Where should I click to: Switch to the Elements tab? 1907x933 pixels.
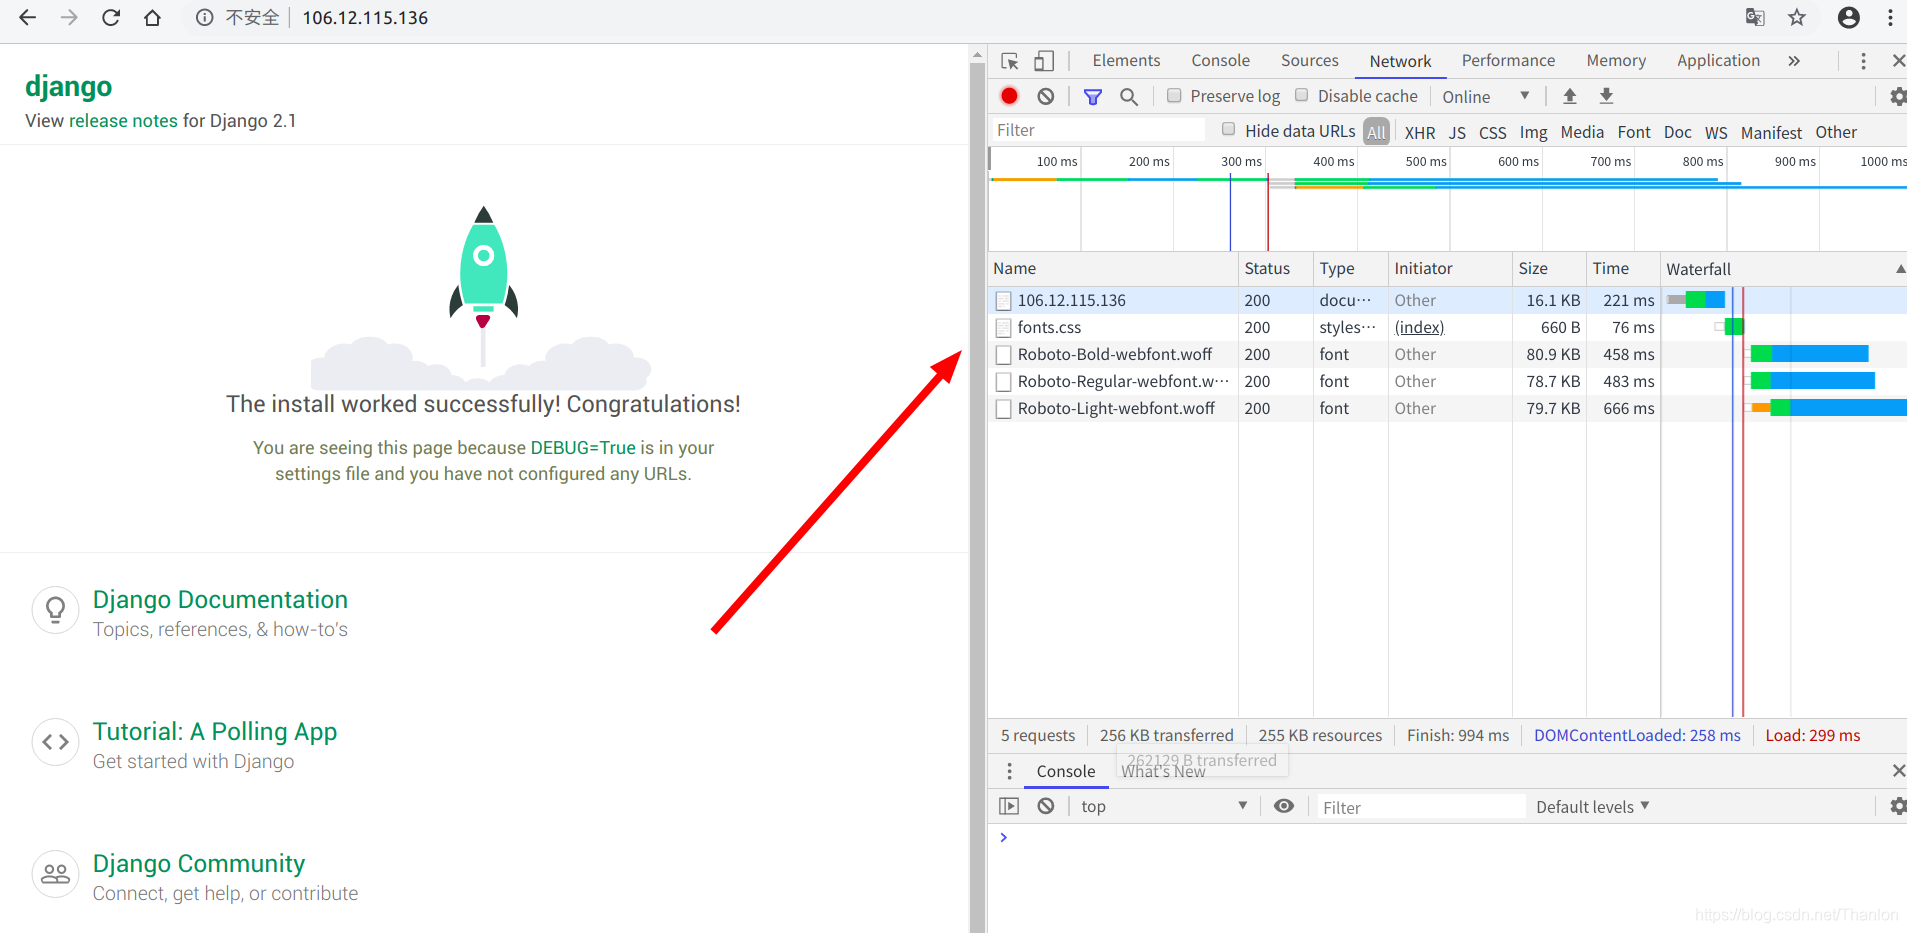(1126, 61)
